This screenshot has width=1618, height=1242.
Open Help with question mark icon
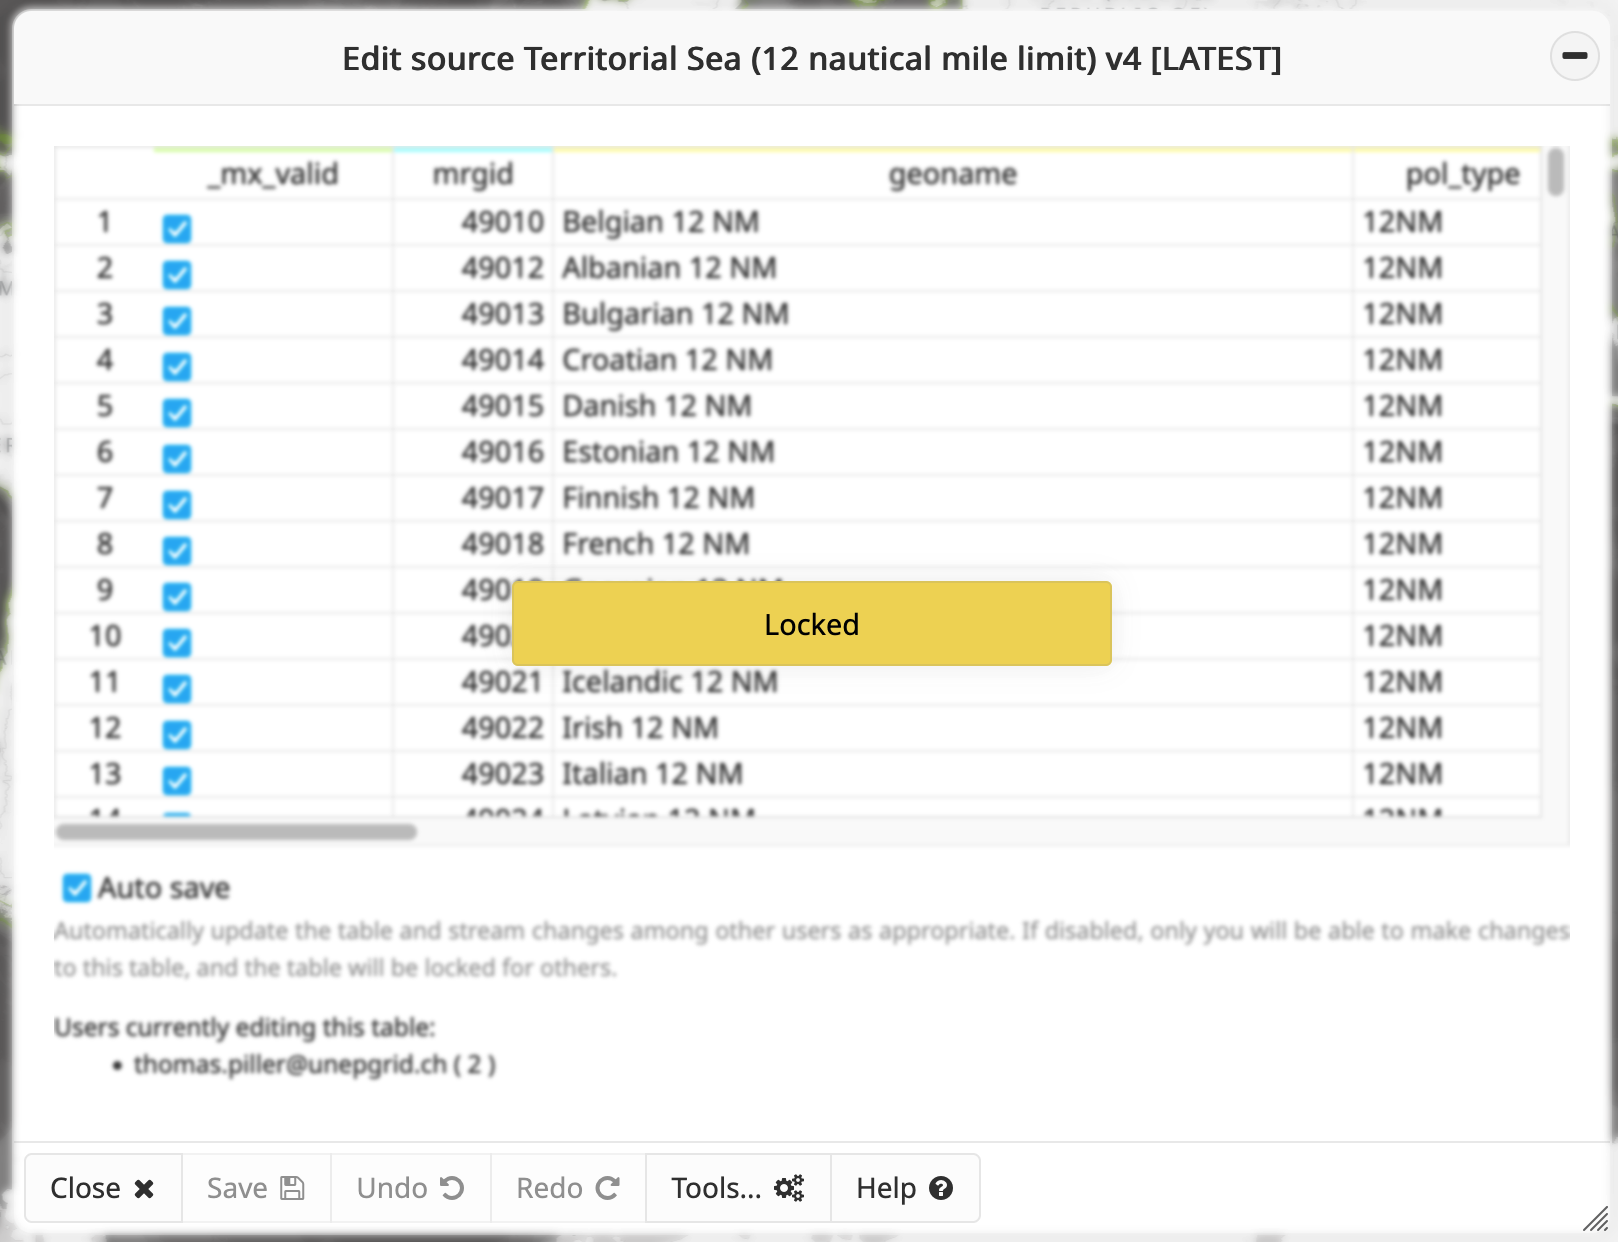click(904, 1188)
